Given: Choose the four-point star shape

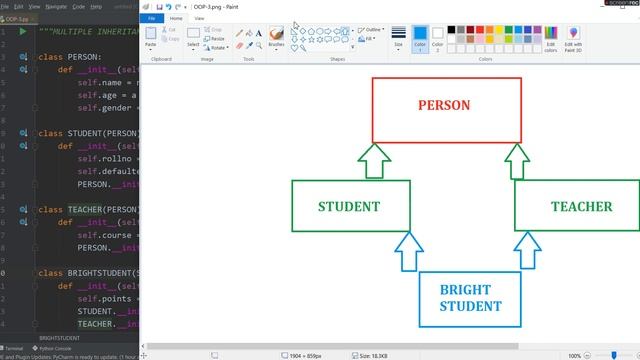Looking at the screenshot, I should [x=303, y=40].
